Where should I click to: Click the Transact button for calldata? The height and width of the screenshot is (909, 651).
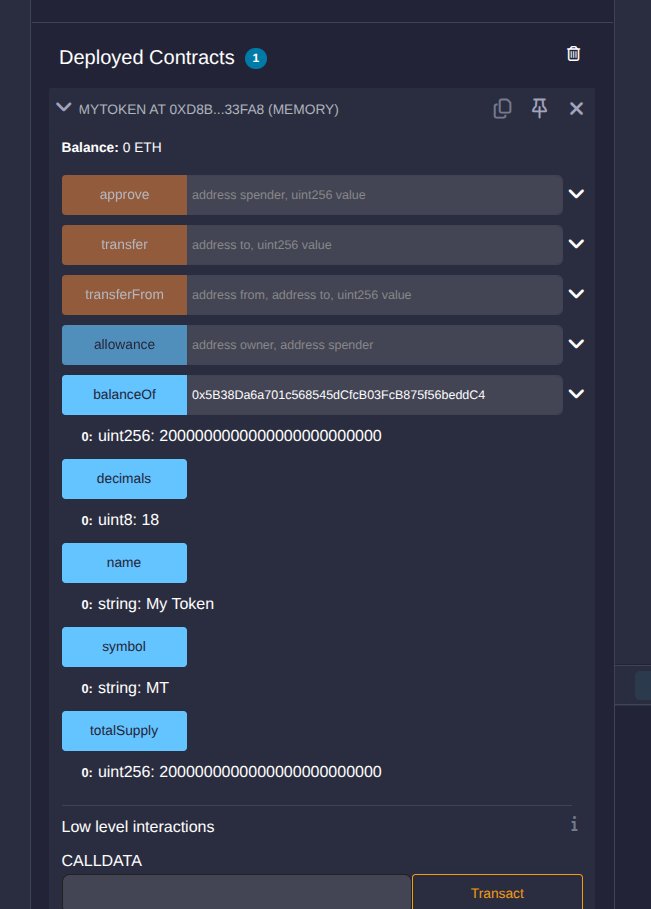(x=497, y=892)
